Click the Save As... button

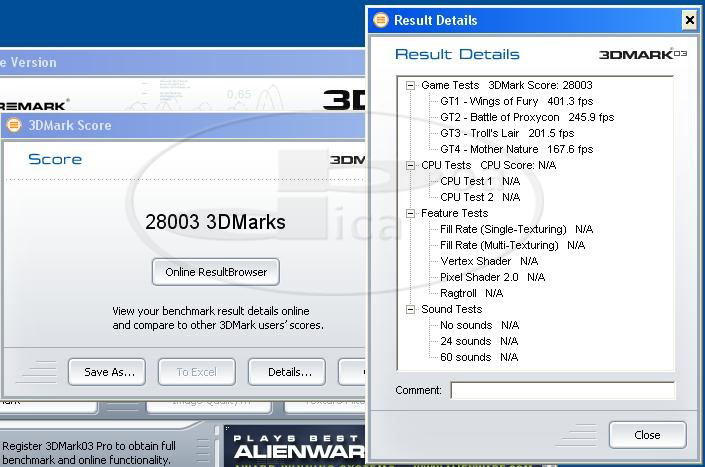pos(108,372)
